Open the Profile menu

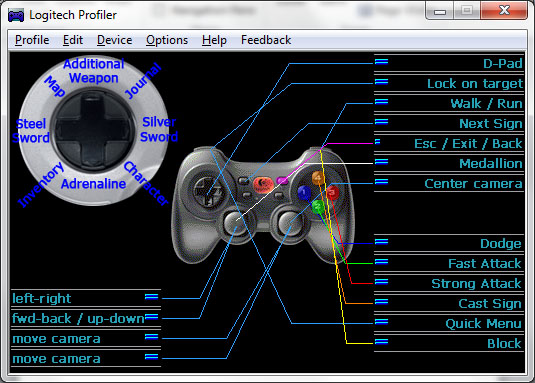[x=32, y=40]
